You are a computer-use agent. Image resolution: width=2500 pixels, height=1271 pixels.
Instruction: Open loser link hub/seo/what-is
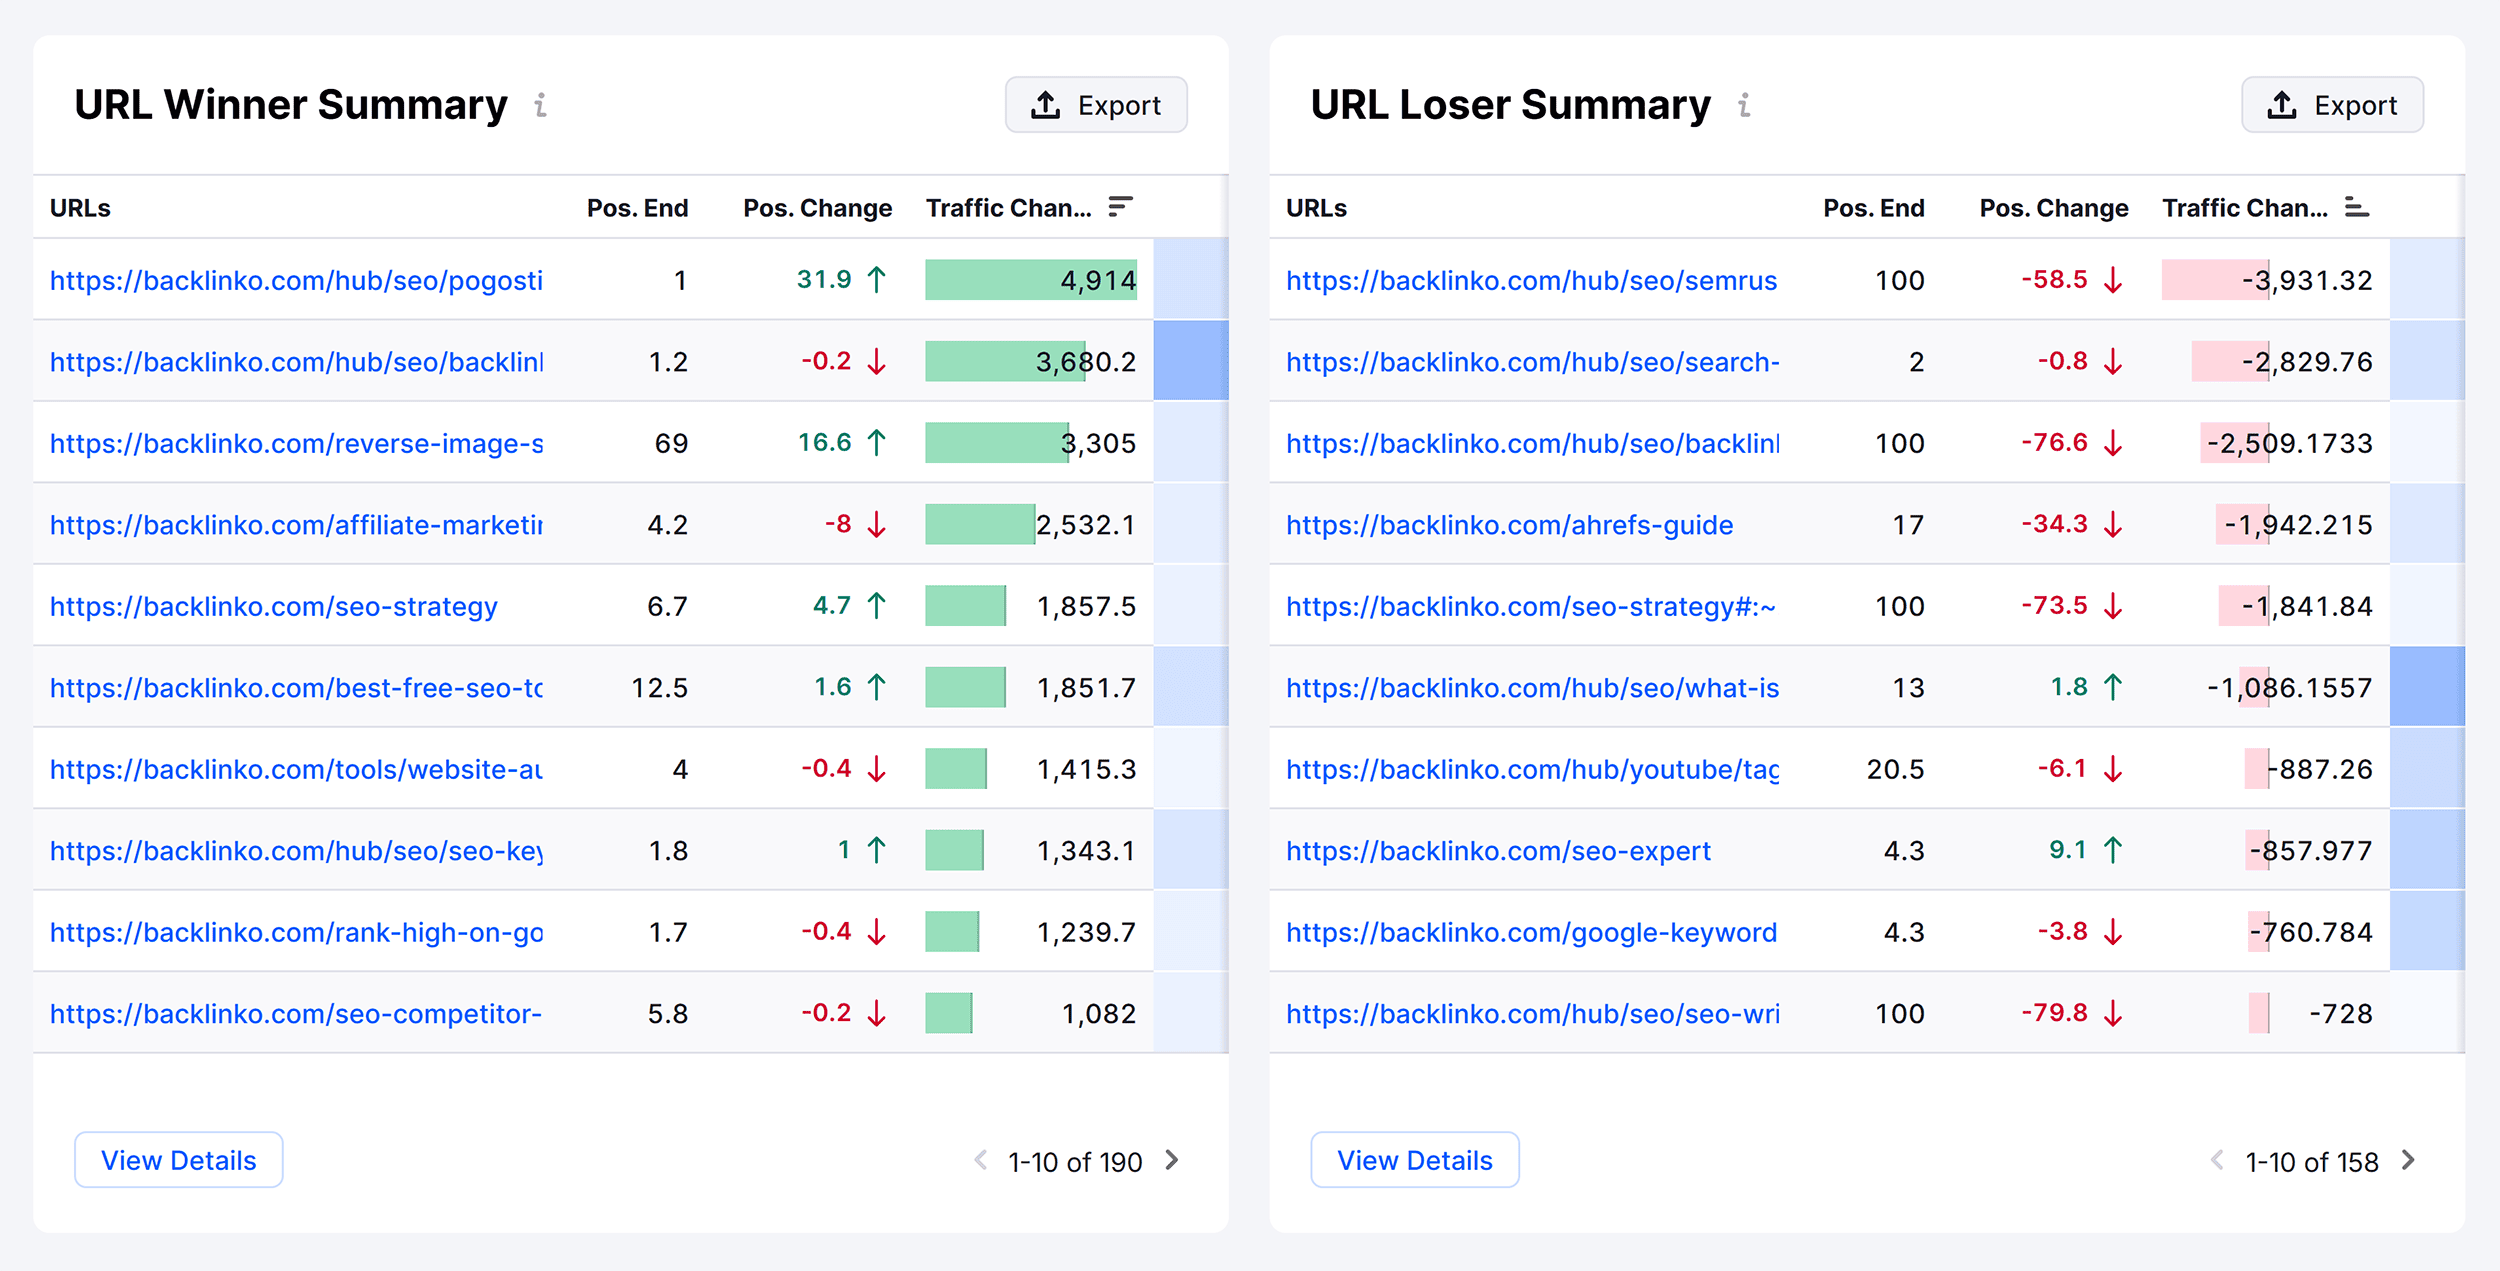click(x=1532, y=688)
